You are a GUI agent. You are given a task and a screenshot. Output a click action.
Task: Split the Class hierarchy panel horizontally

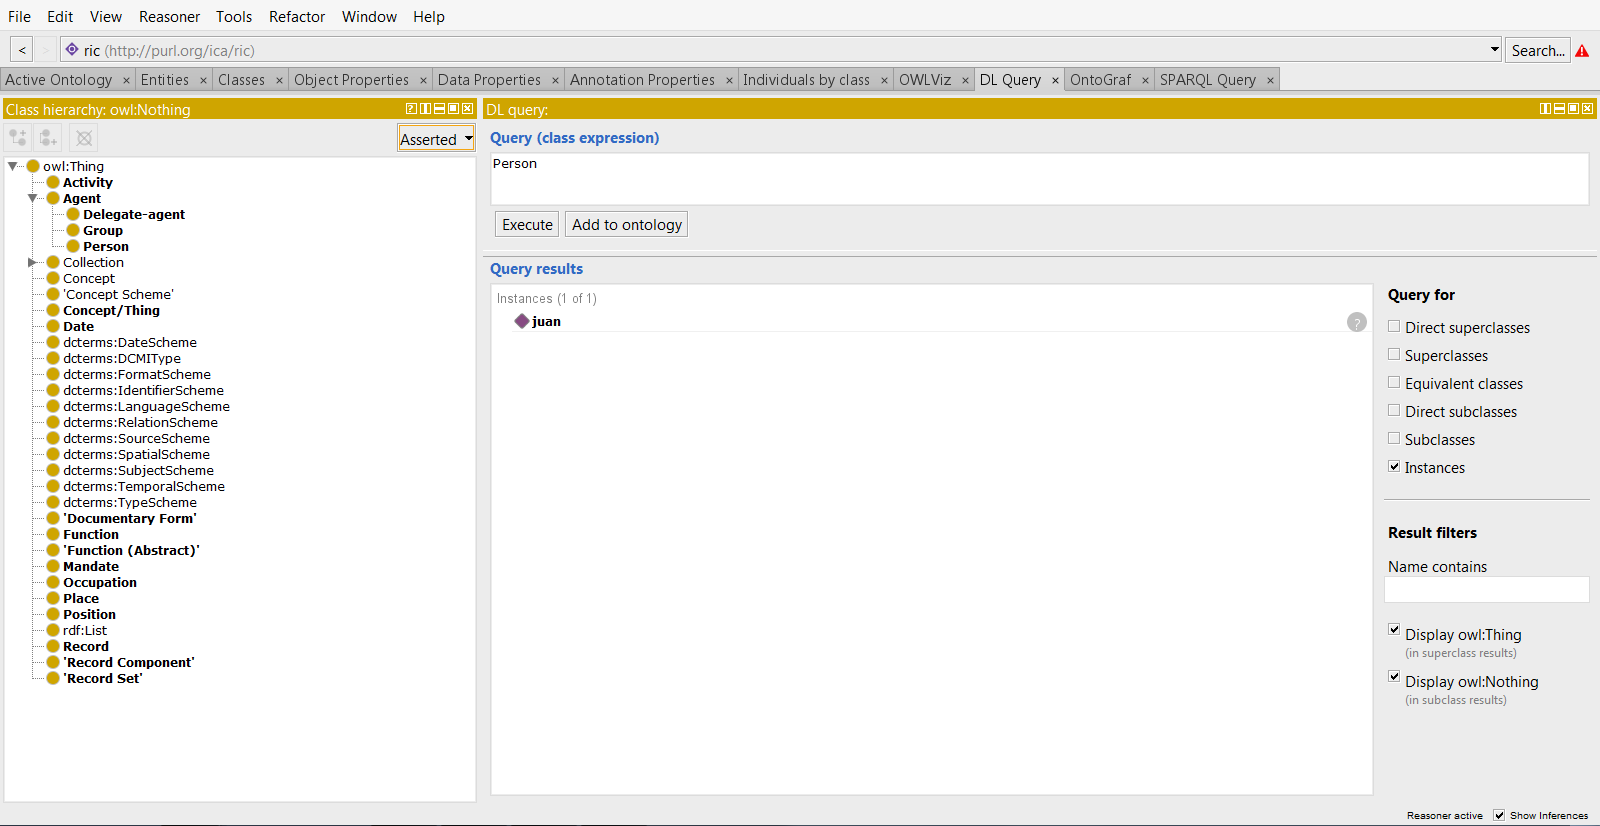tap(439, 109)
